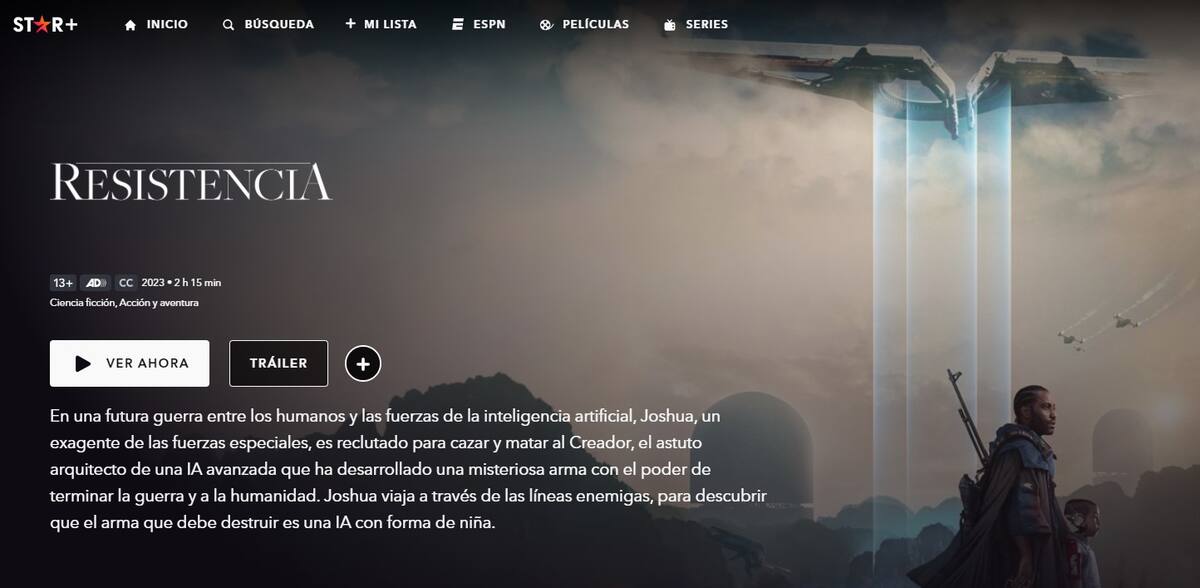Click the AD audio description badge
This screenshot has width=1200, height=588.
(x=95, y=283)
